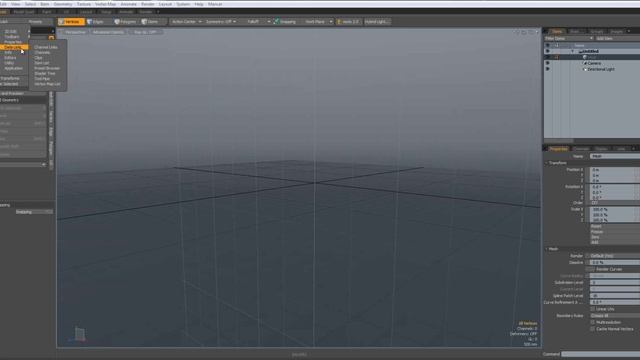640x360 pixels.
Task: Choose Shader Tree from Data Lists submenu
Action: pos(45,73)
